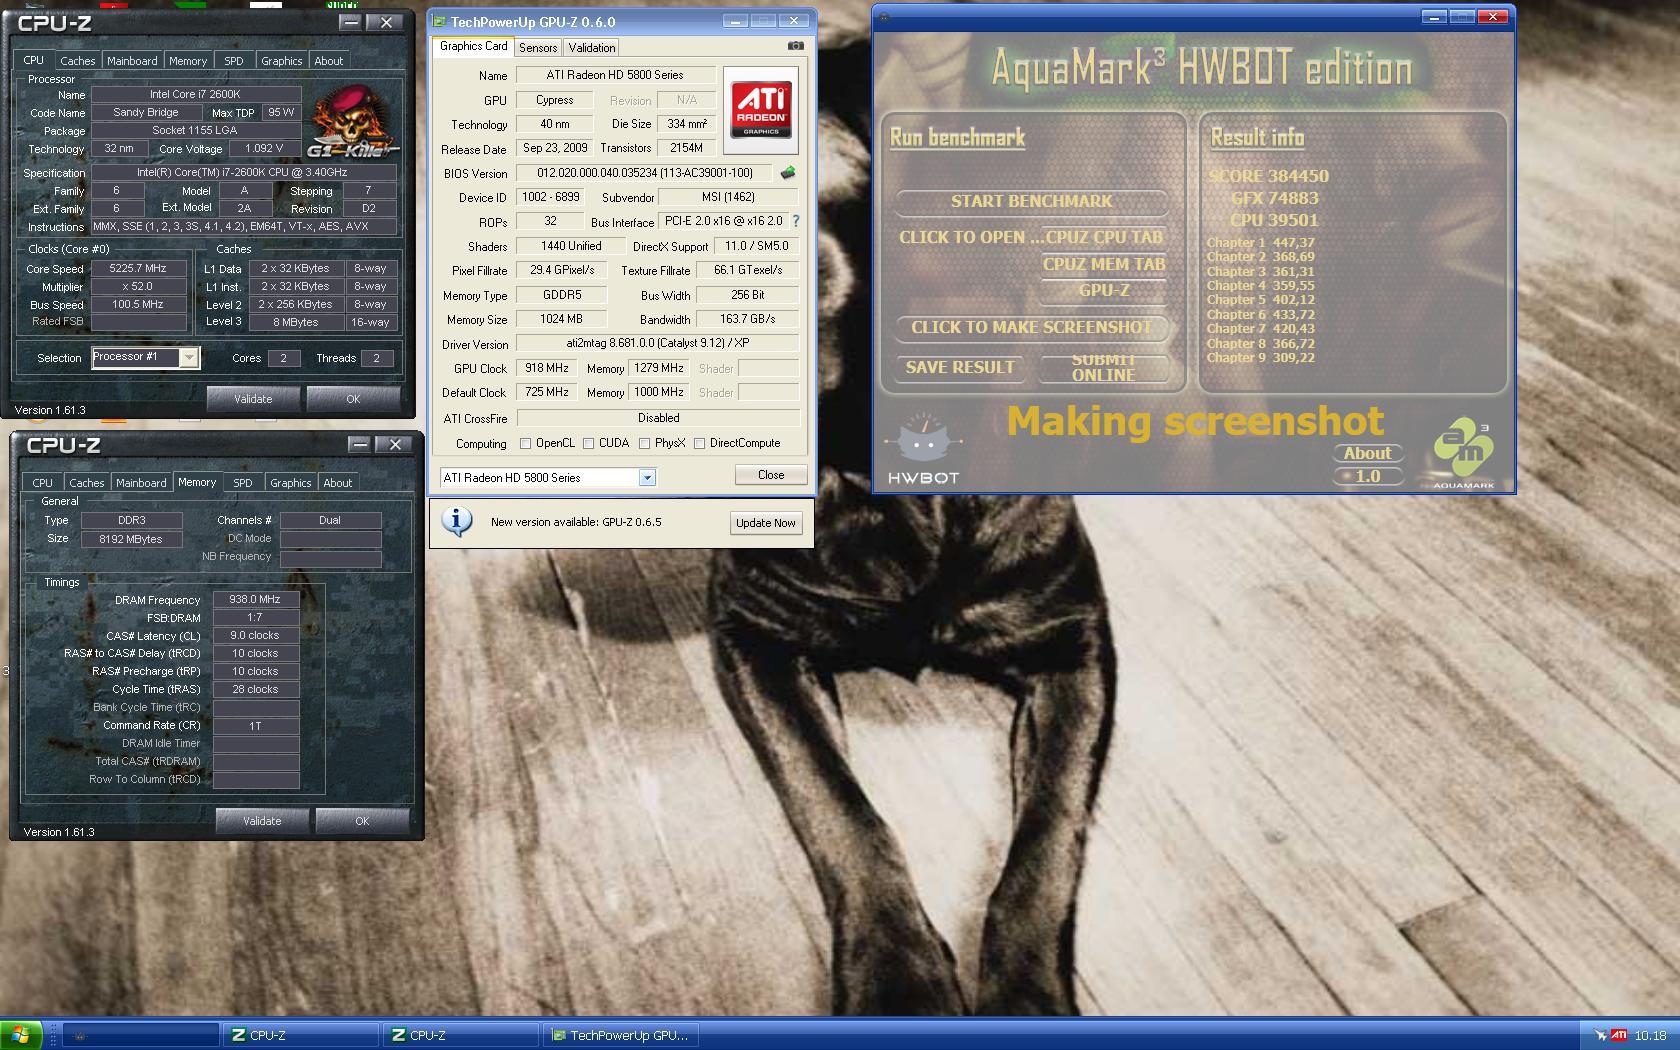Click Update Now in GPU-Z notification
This screenshot has width=1680, height=1050.
pos(766,522)
